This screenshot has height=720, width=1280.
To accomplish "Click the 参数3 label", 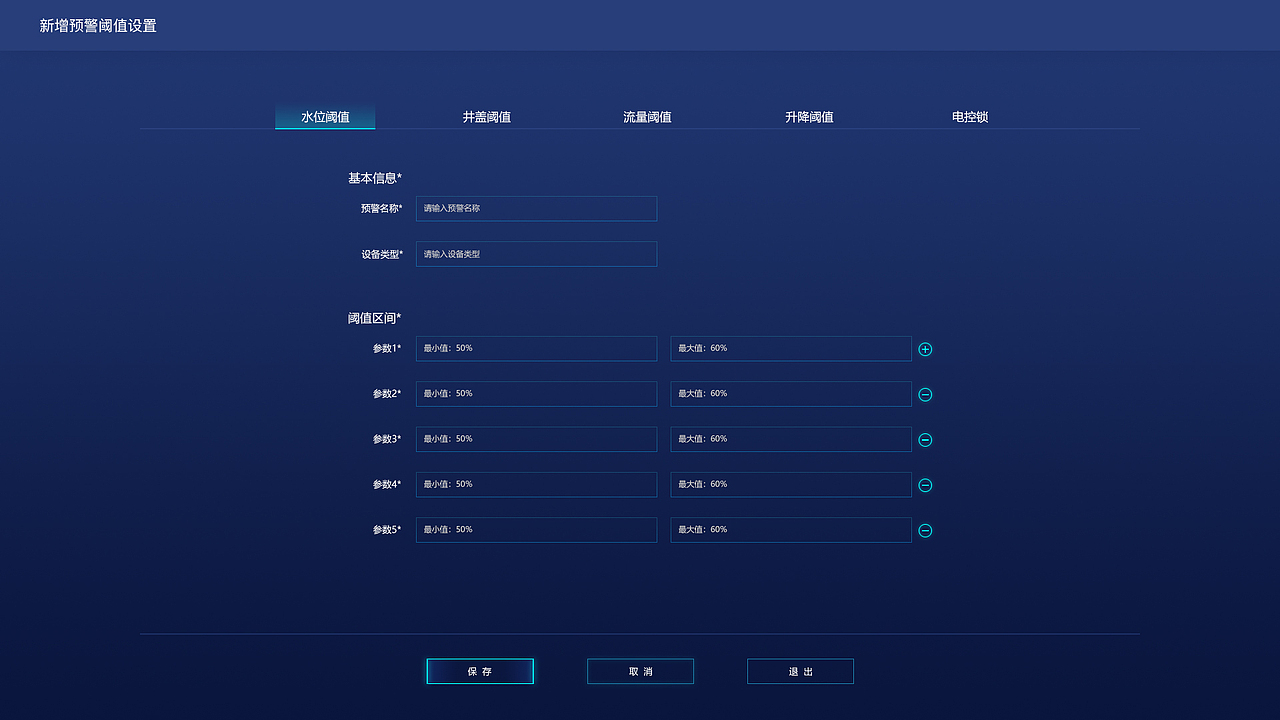I will click(387, 439).
